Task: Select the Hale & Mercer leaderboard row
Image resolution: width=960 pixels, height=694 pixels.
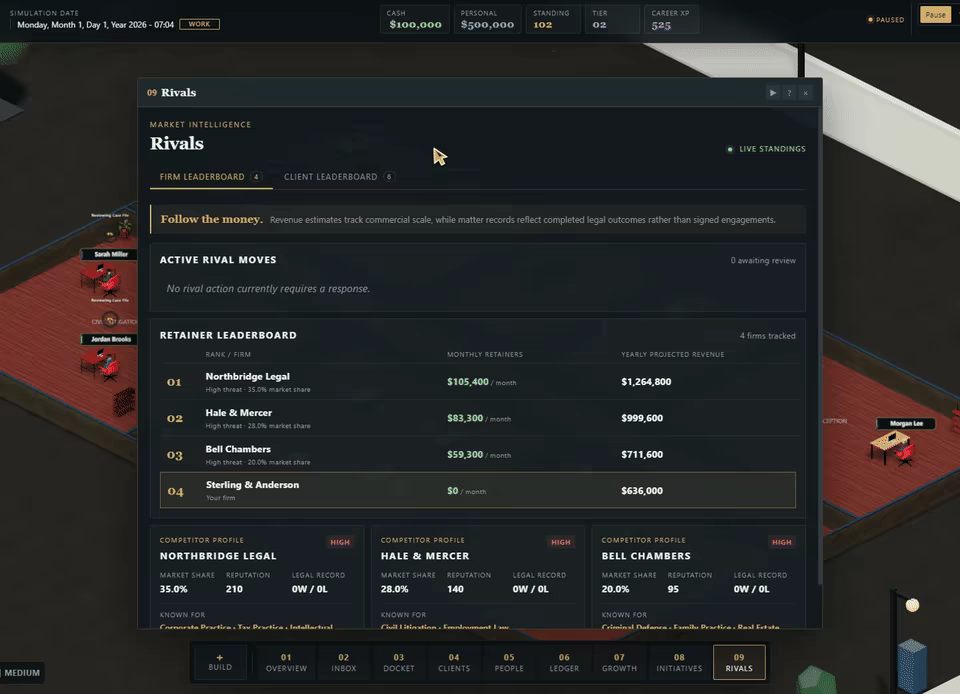Action: pos(478,418)
